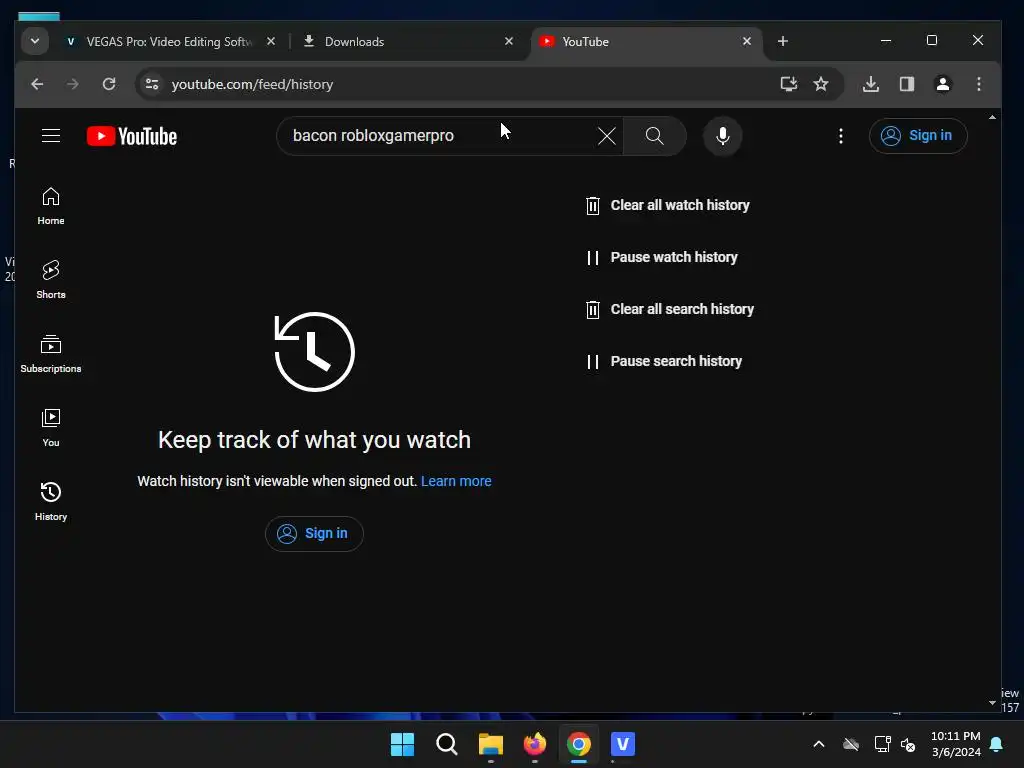The image size is (1024, 768).
Task: Click Sign in at top right
Action: pos(918,136)
